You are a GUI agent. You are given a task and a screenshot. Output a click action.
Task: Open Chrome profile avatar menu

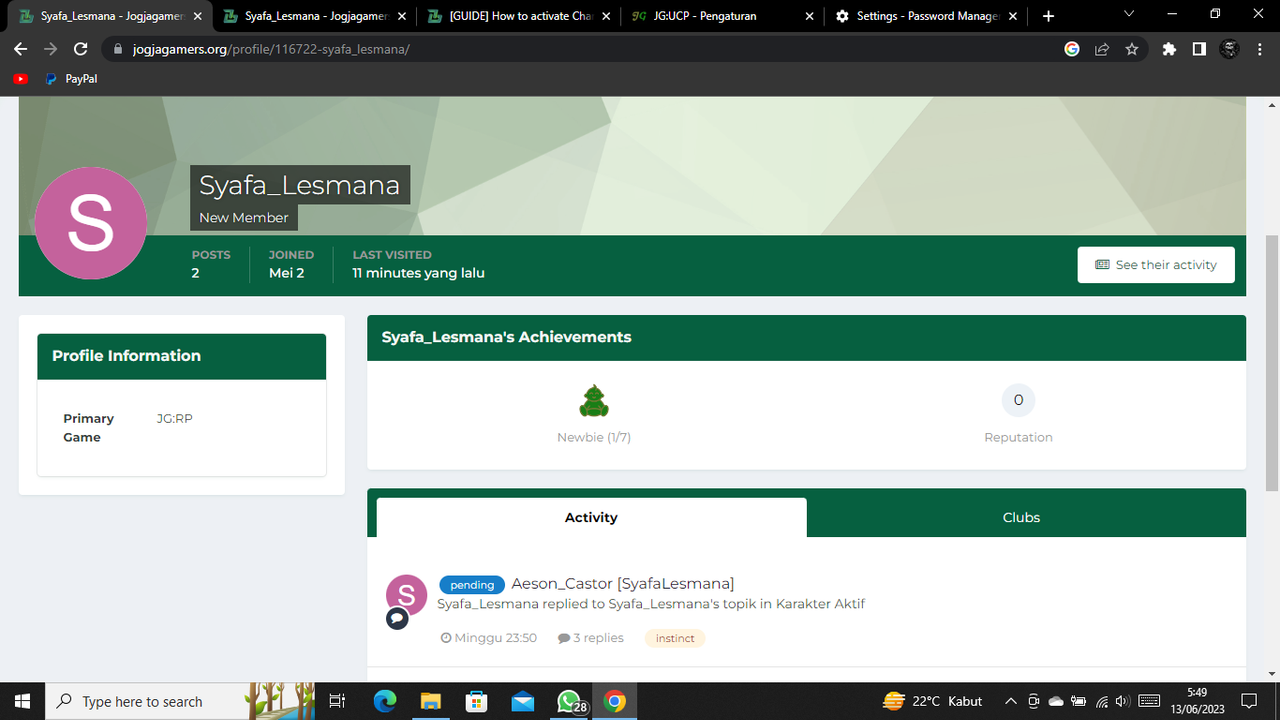coord(1230,49)
